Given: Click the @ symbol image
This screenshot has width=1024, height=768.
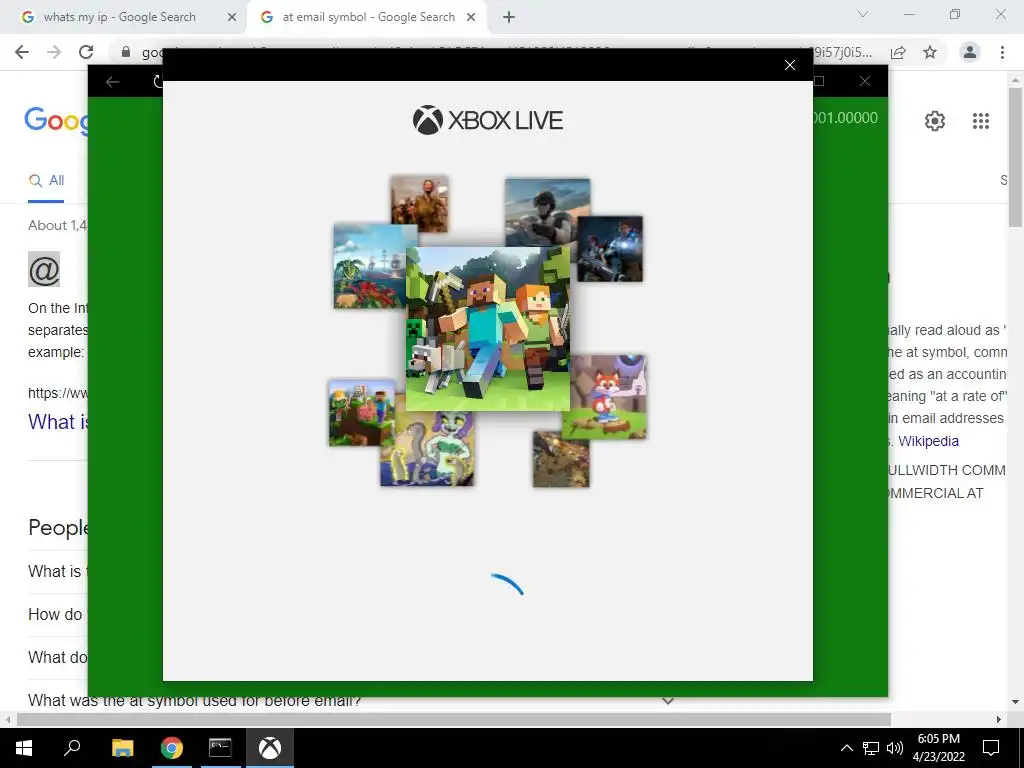Looking at the screenshot, I should tap(44, 269).
